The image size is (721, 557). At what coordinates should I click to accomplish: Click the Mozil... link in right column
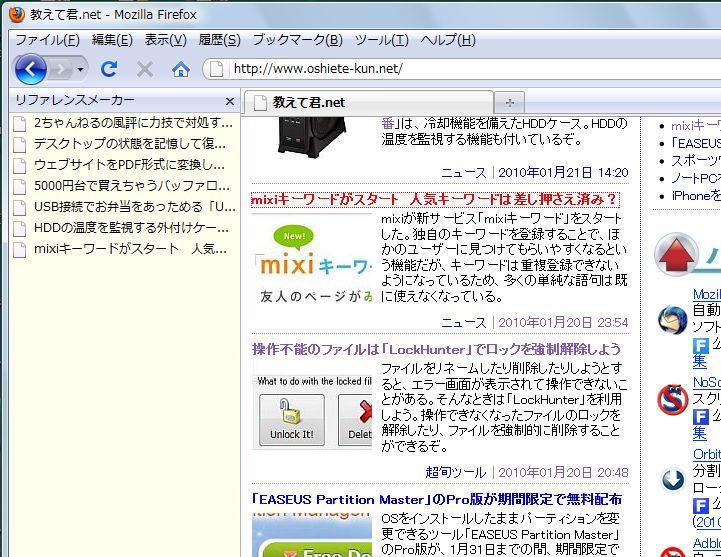(x=707, y=294)
